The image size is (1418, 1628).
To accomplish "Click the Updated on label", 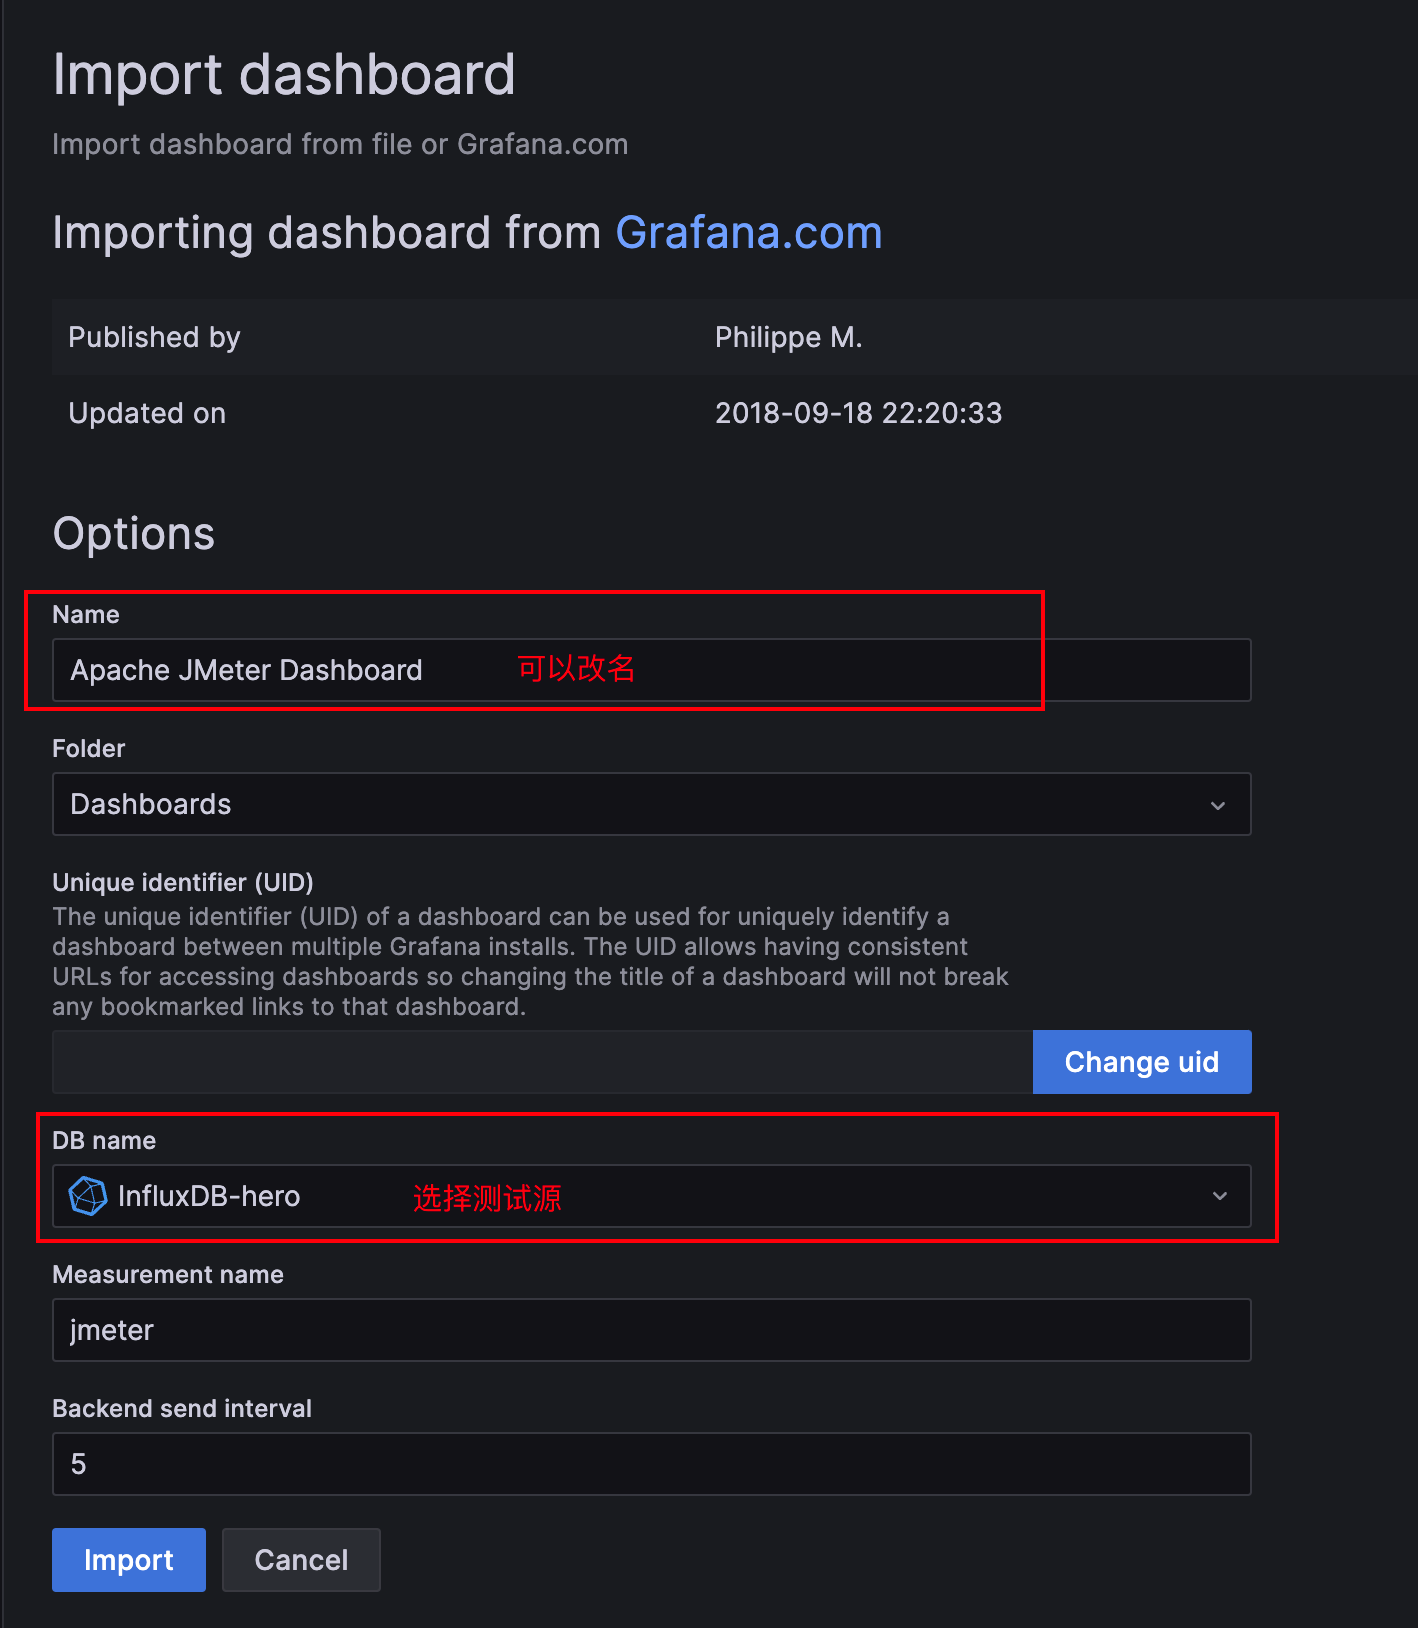I will coord(147,413).
